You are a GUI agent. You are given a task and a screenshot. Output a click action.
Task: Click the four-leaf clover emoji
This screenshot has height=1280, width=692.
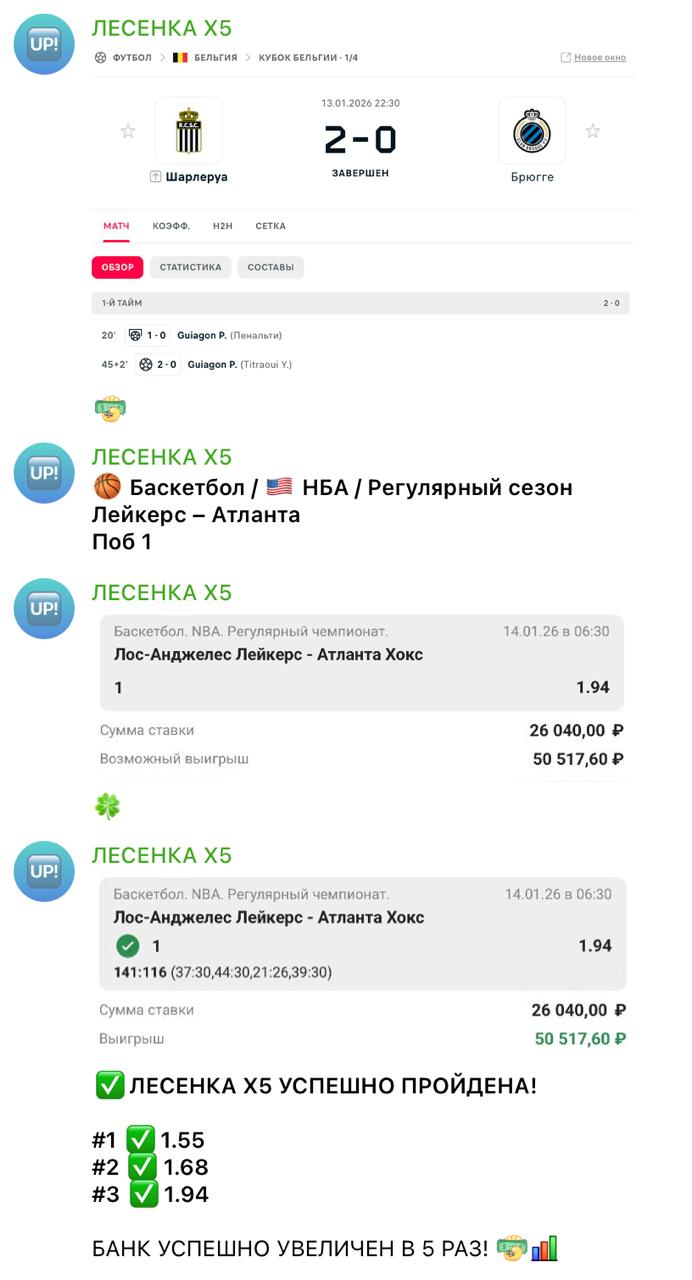[x=107, y=806]
